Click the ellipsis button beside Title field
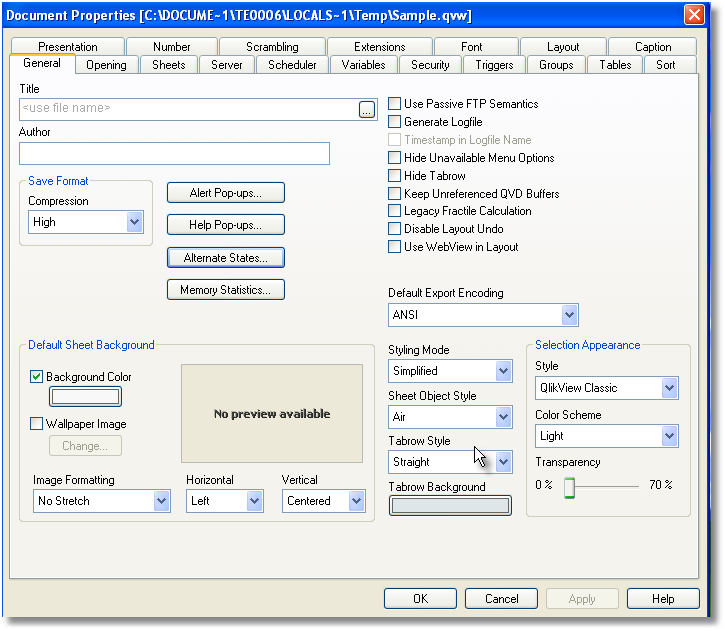 [x=367, y=110]
